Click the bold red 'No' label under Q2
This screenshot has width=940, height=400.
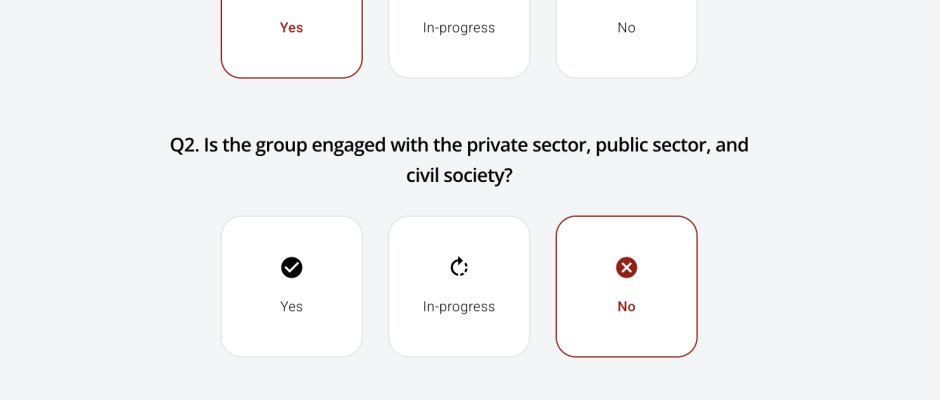[x=626, y=306]
